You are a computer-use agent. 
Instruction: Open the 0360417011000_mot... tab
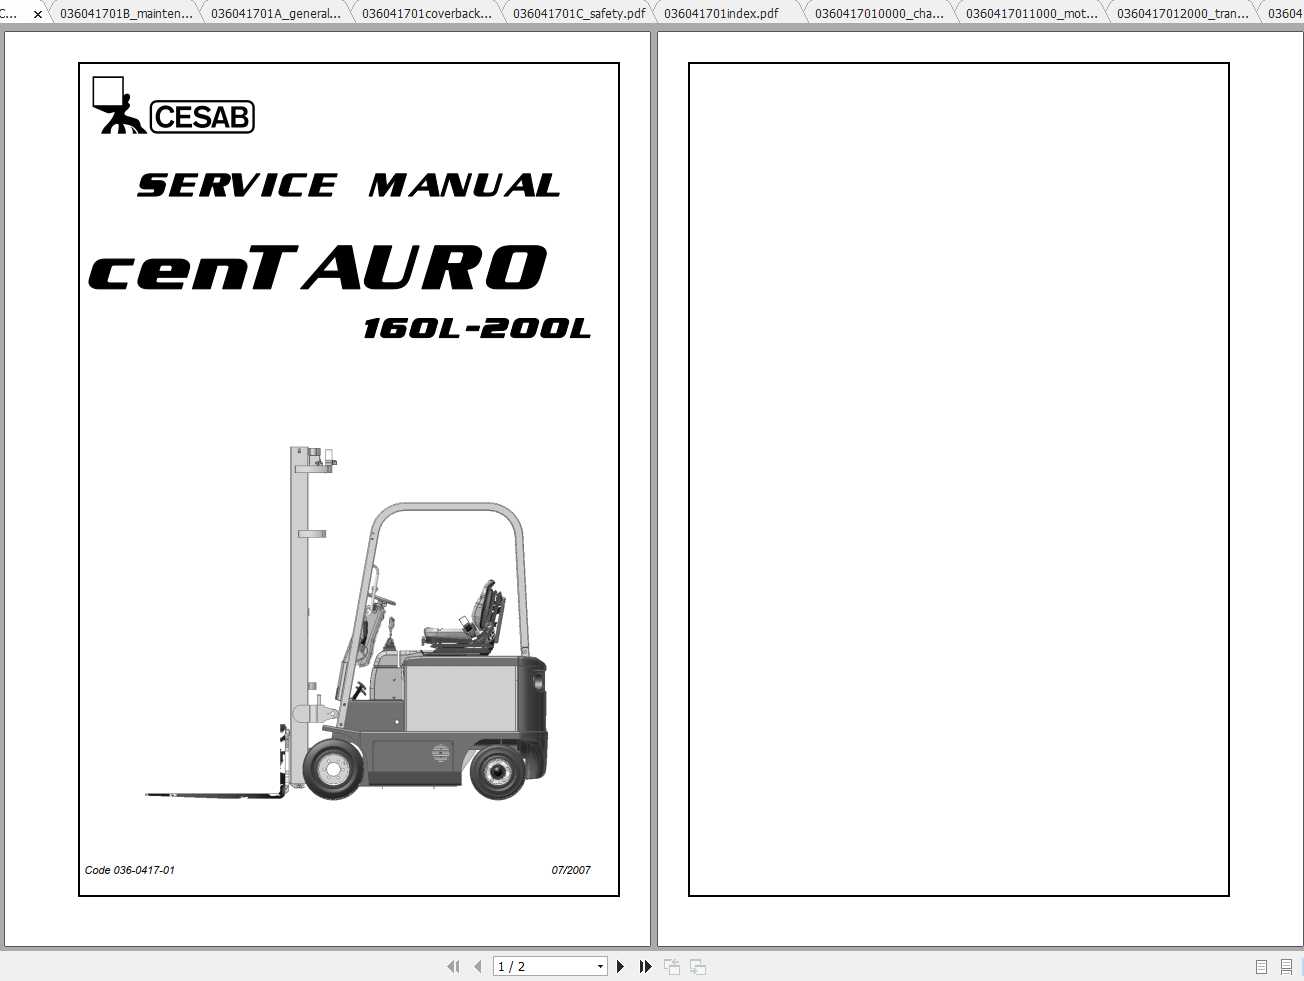(x=1031, y=13)
